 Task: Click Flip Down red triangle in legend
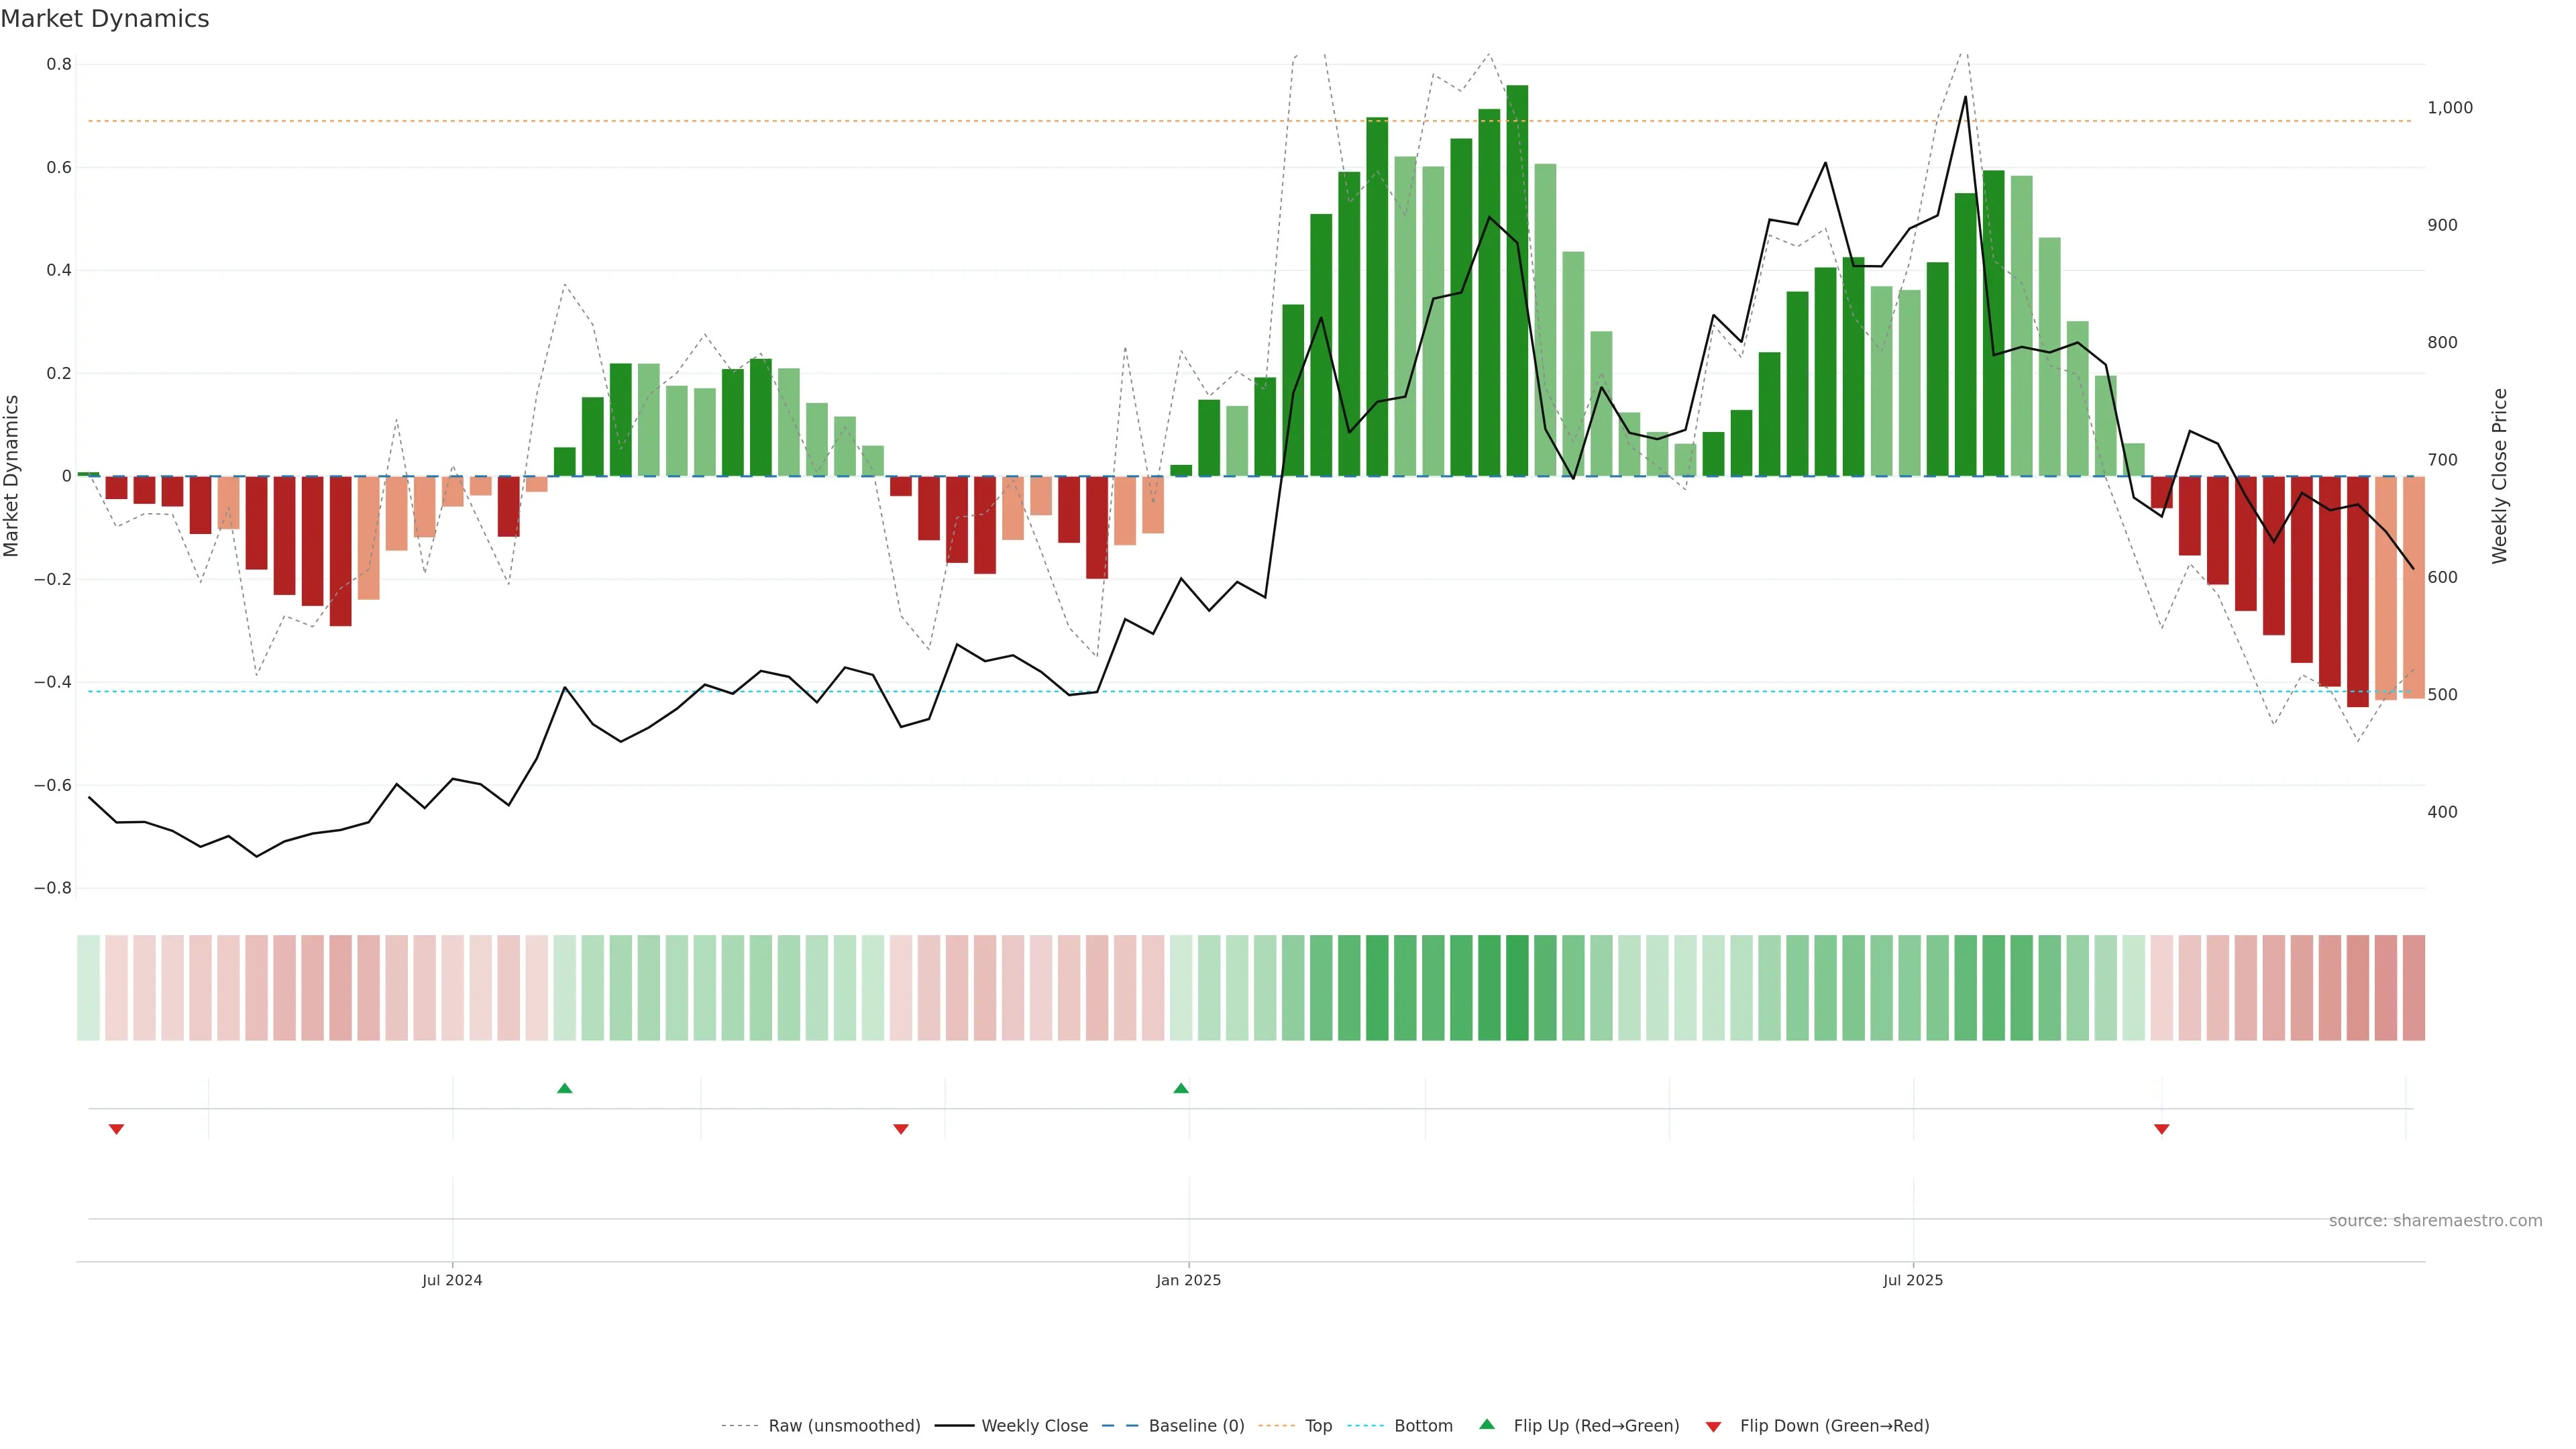tap(1713, 1426)
